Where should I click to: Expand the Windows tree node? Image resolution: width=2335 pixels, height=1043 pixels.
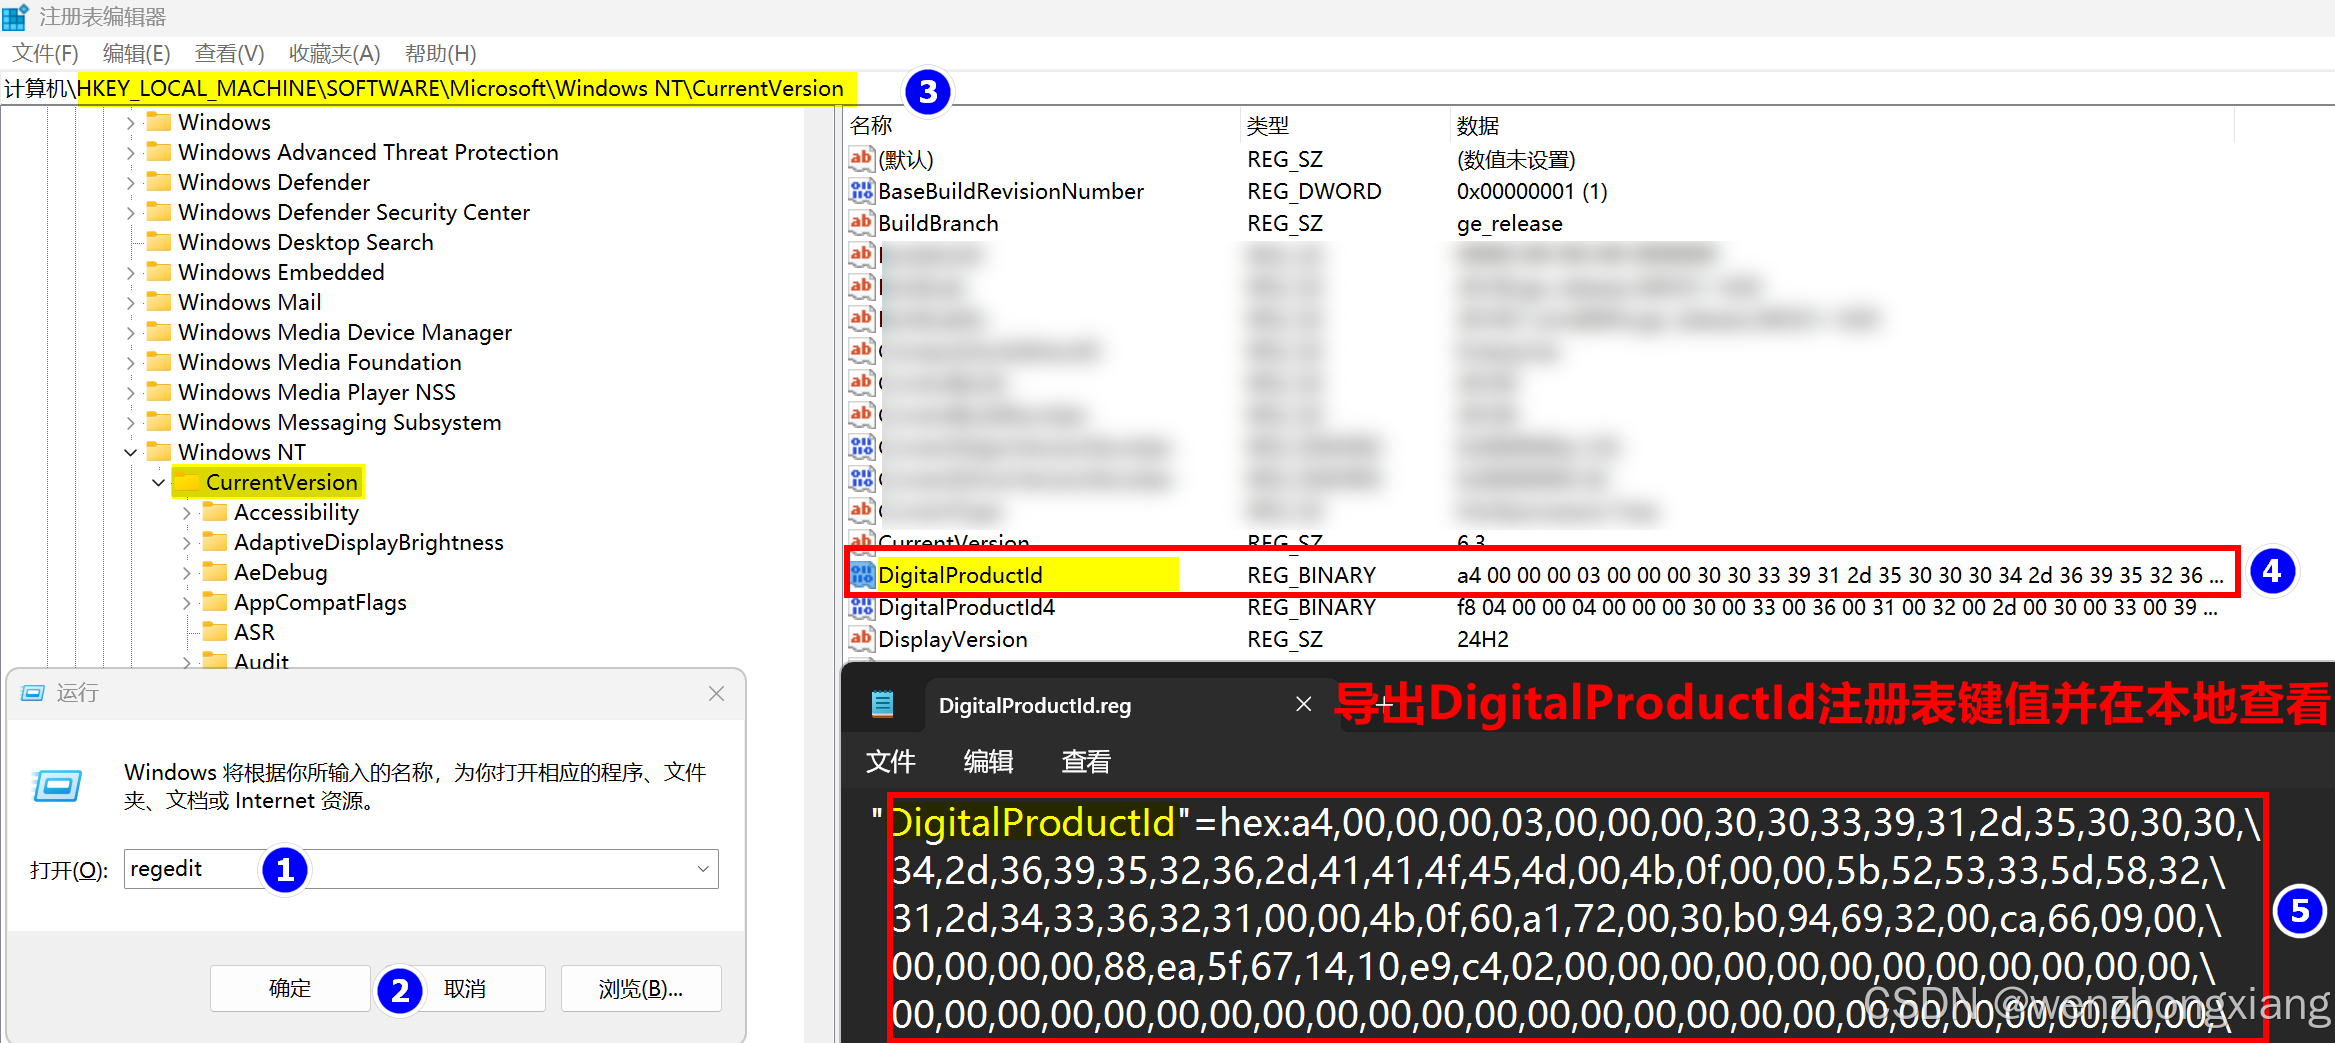click(x=130, y=123)
